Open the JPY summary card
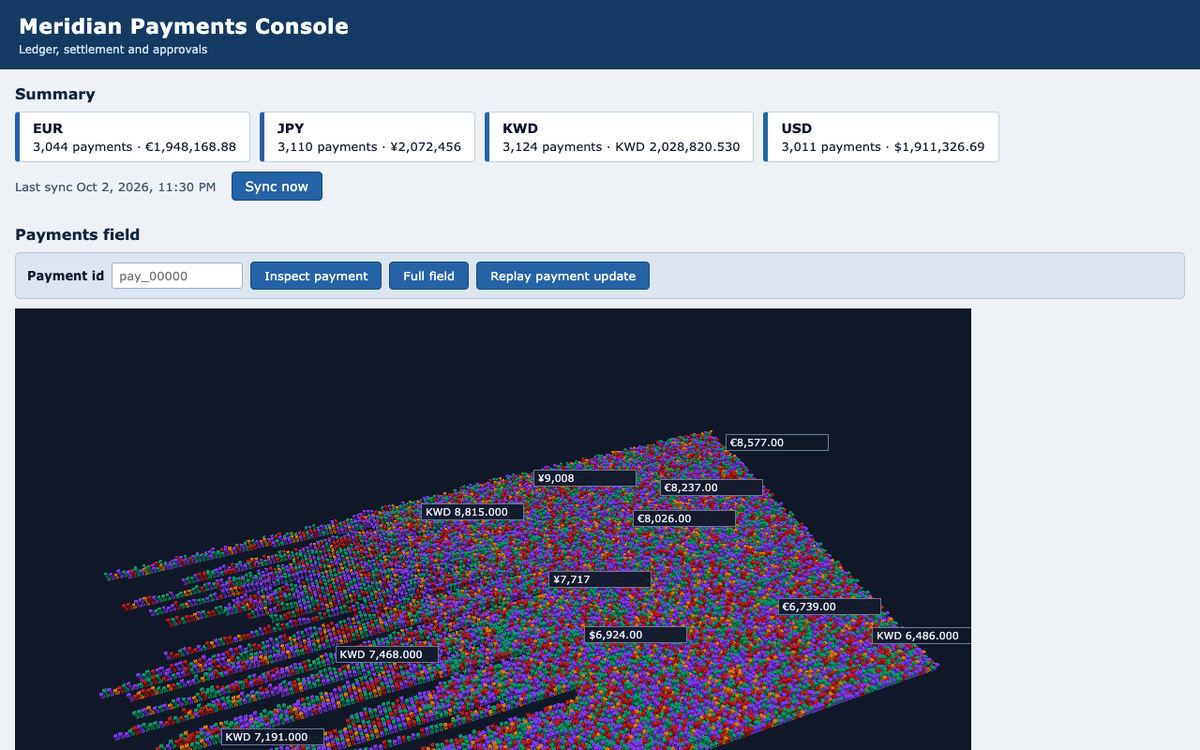This screenshot has width=1200, height=750. 367,137
